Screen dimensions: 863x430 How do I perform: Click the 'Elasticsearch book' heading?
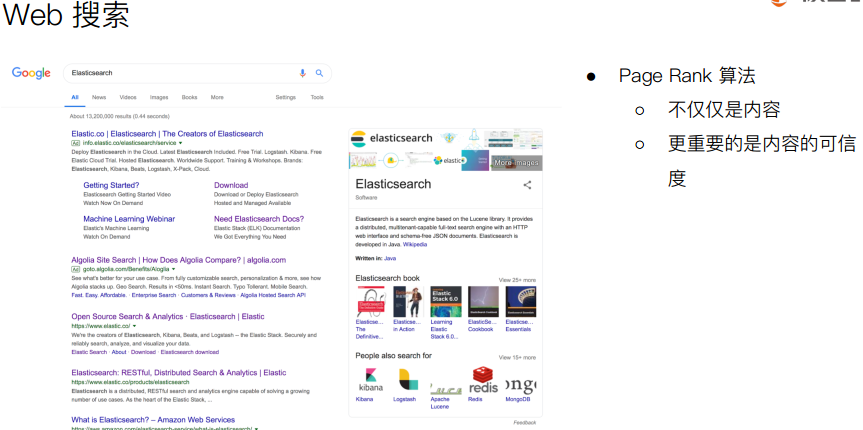click(x=387, y=278)
